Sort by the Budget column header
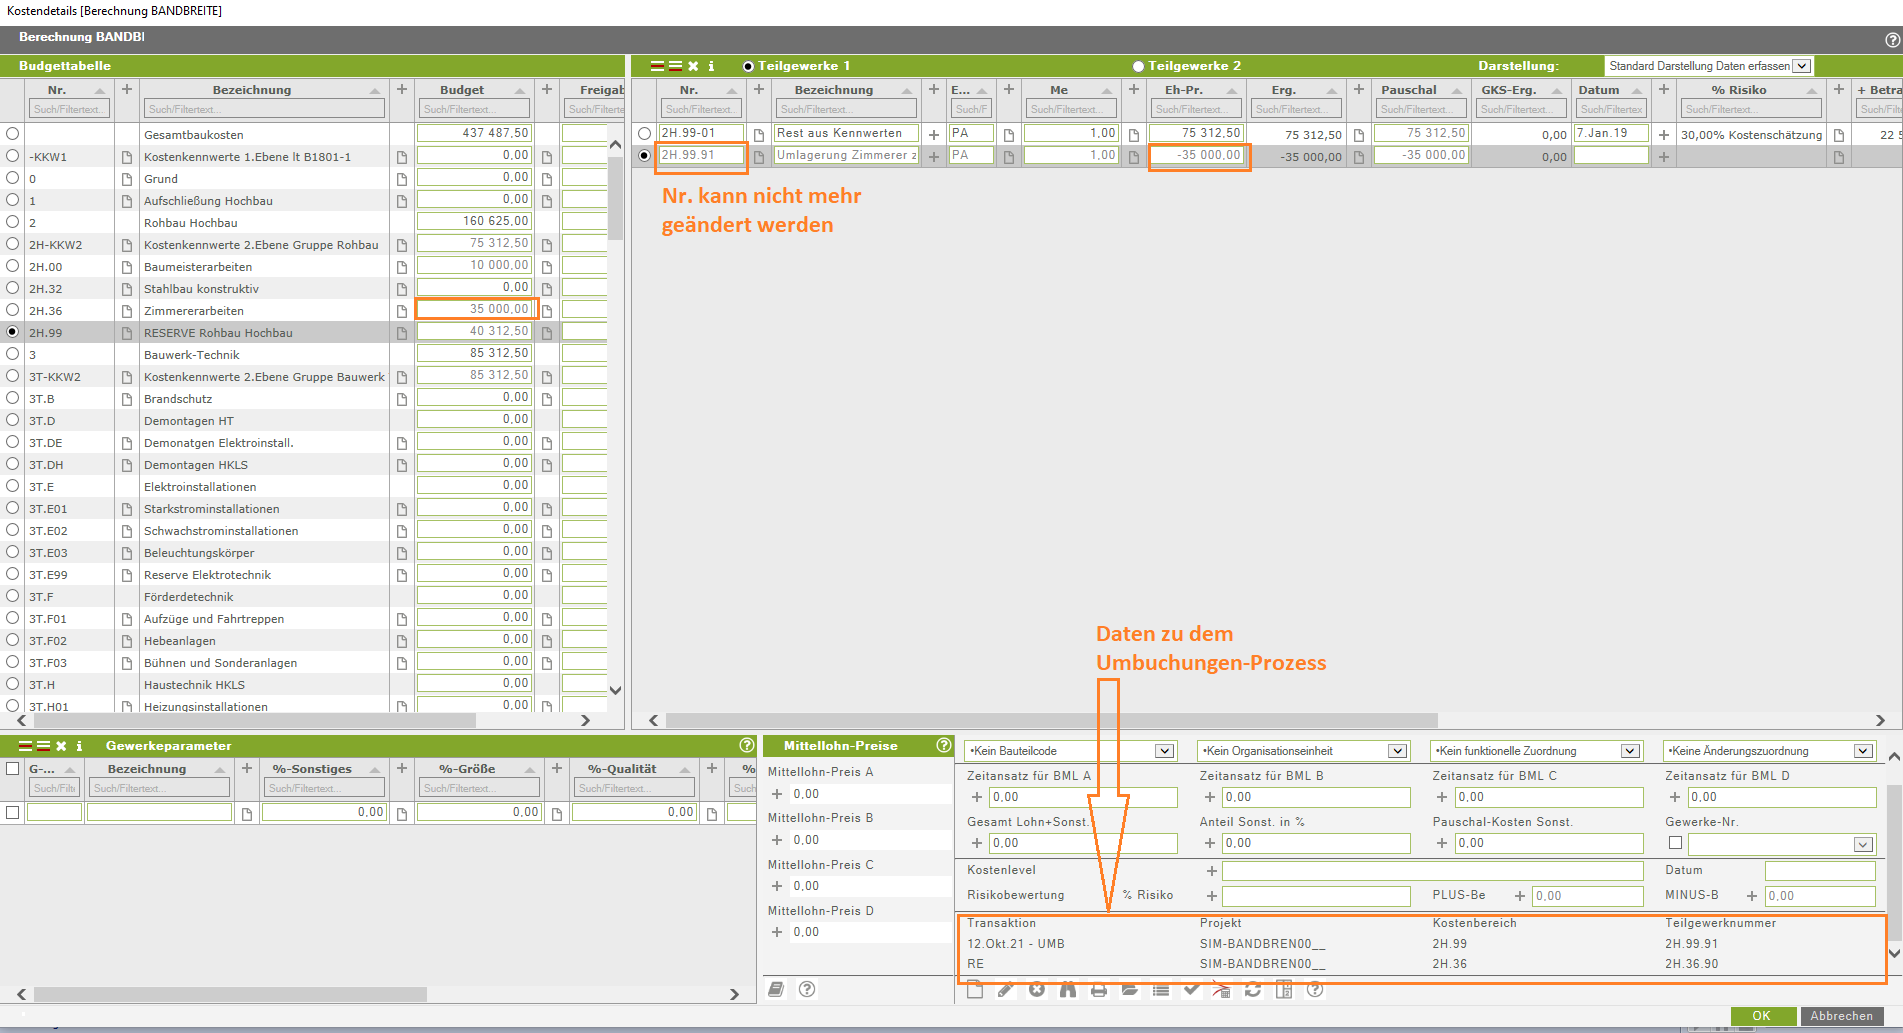This screenshot has width=1903, height=1033. (462, 90)
